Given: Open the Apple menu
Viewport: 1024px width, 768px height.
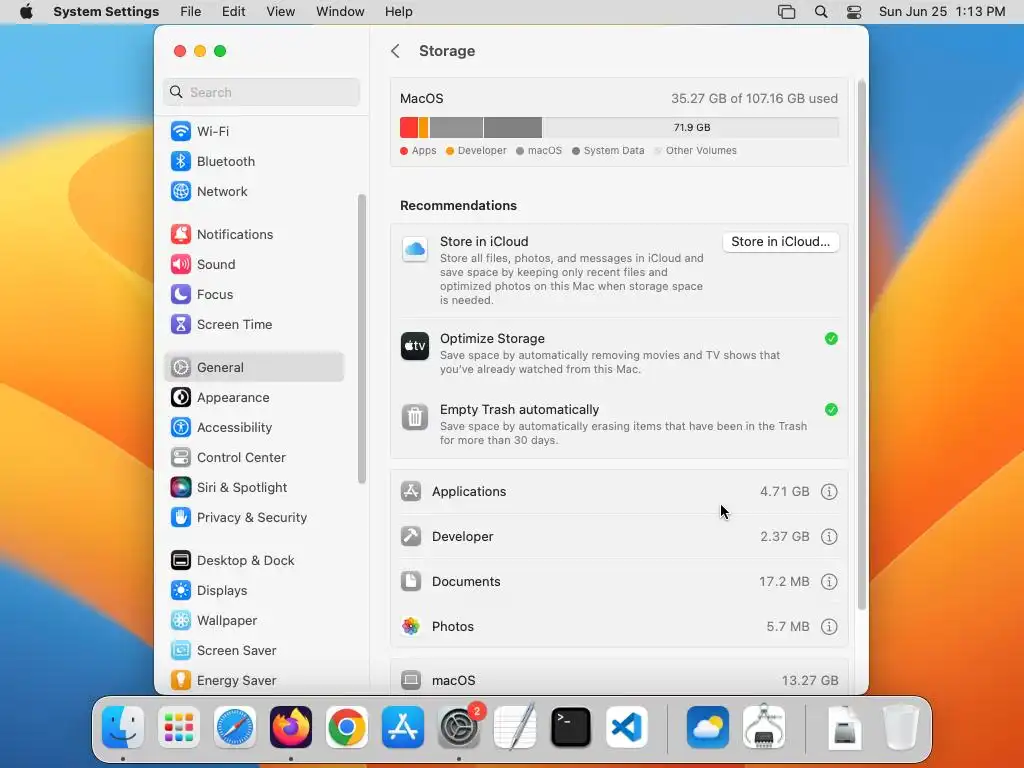Looking at the screenshot, I should click(x=26, y=12).
